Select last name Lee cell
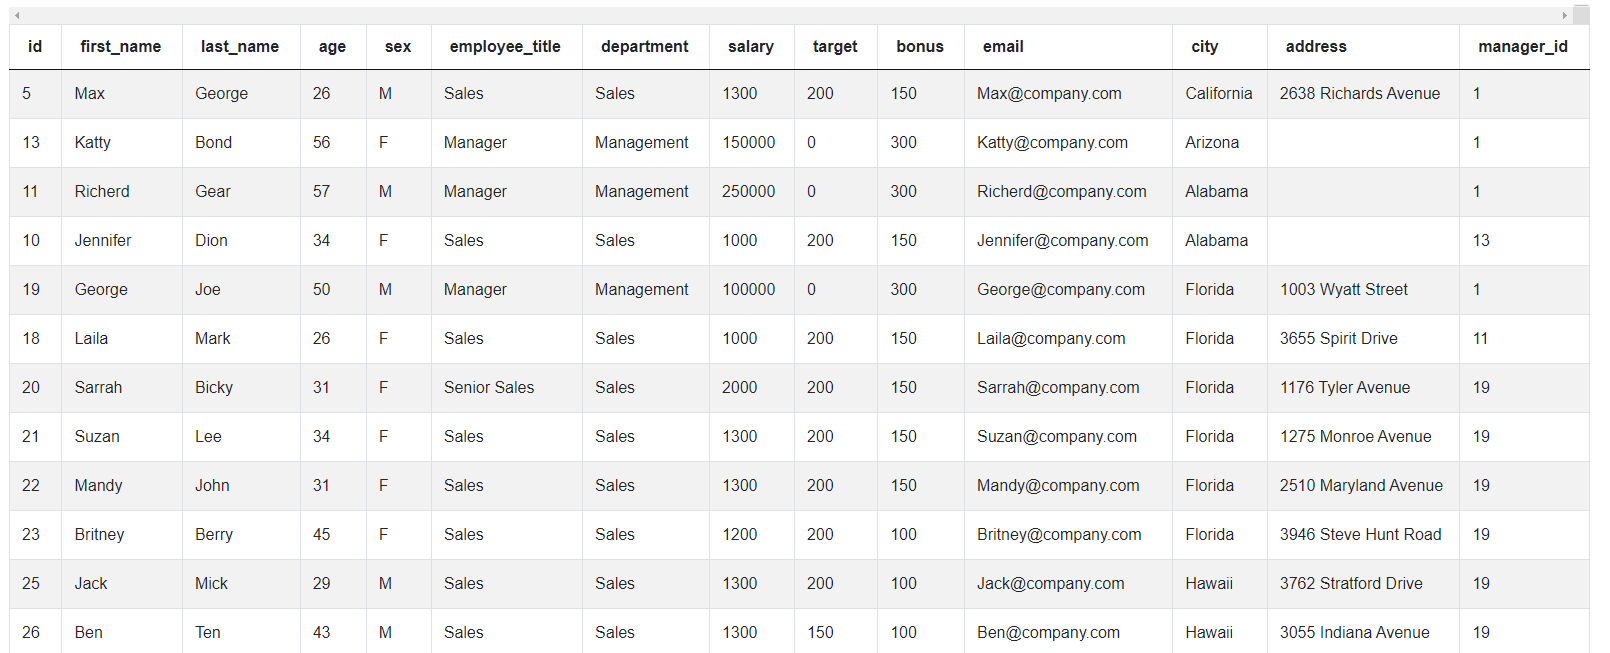Viewport: 1610px width, 653px height. pyautogui.click(x=241, y=437)
